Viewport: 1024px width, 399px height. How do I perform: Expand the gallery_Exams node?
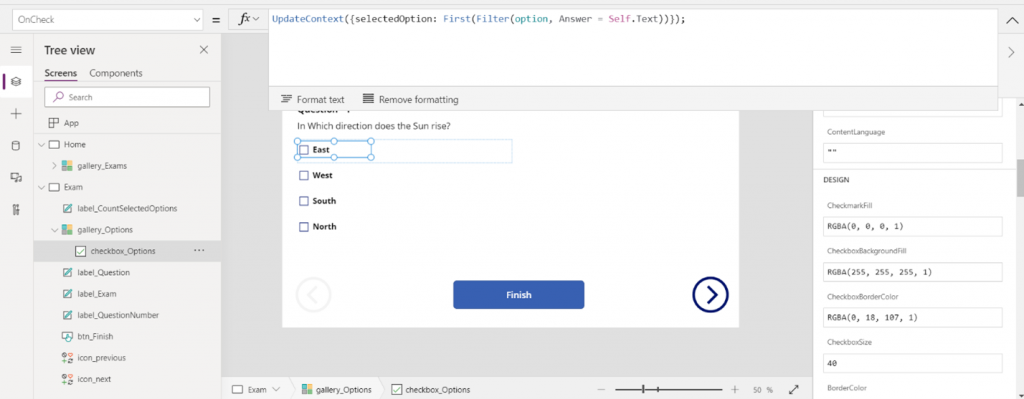(54, 166)
